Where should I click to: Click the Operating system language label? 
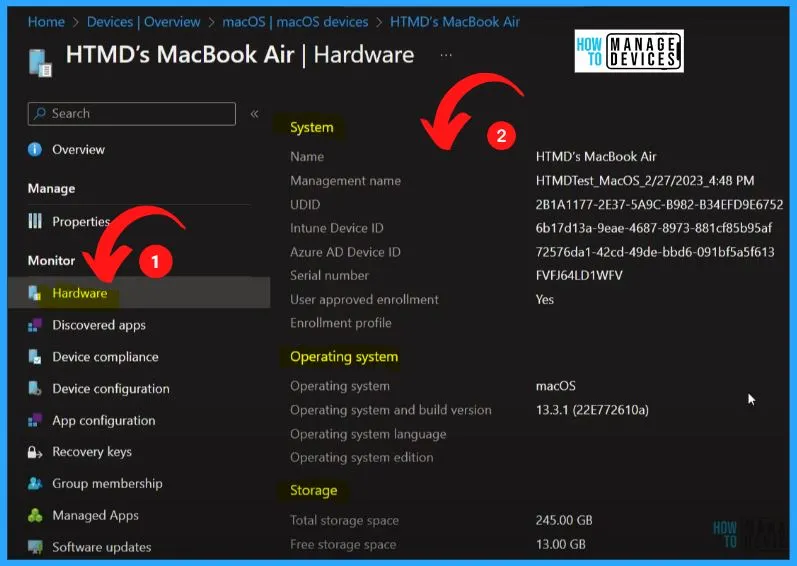pos(368,434)
